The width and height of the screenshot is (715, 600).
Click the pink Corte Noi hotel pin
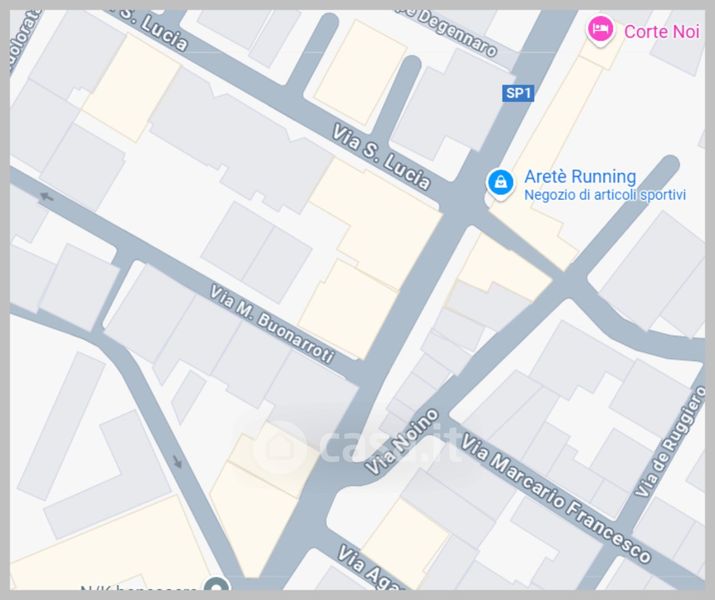click(600, 29)
